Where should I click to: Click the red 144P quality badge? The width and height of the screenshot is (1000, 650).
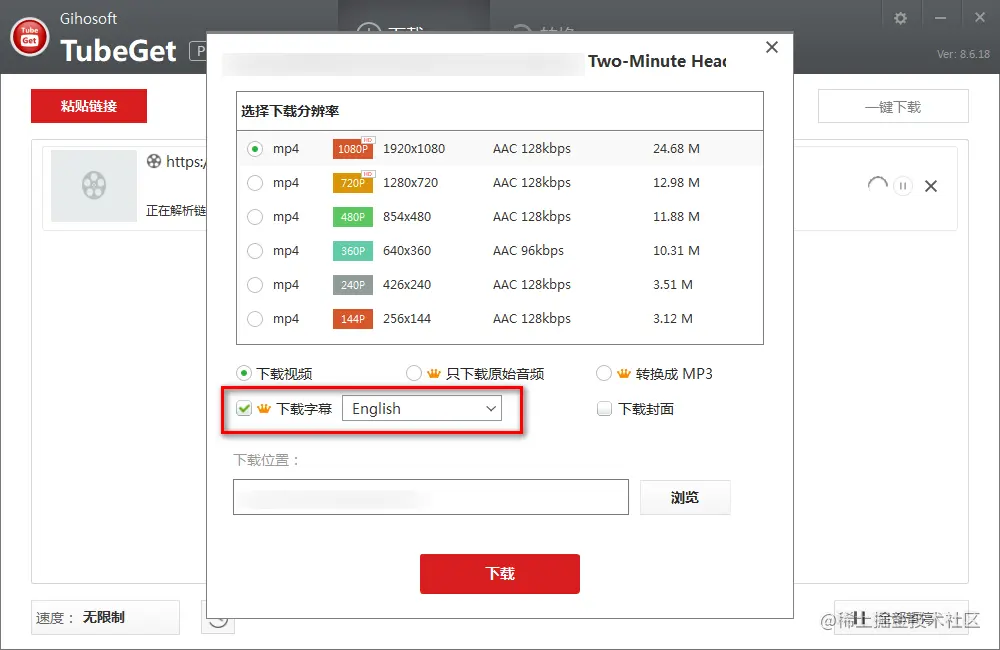[353, 318]
